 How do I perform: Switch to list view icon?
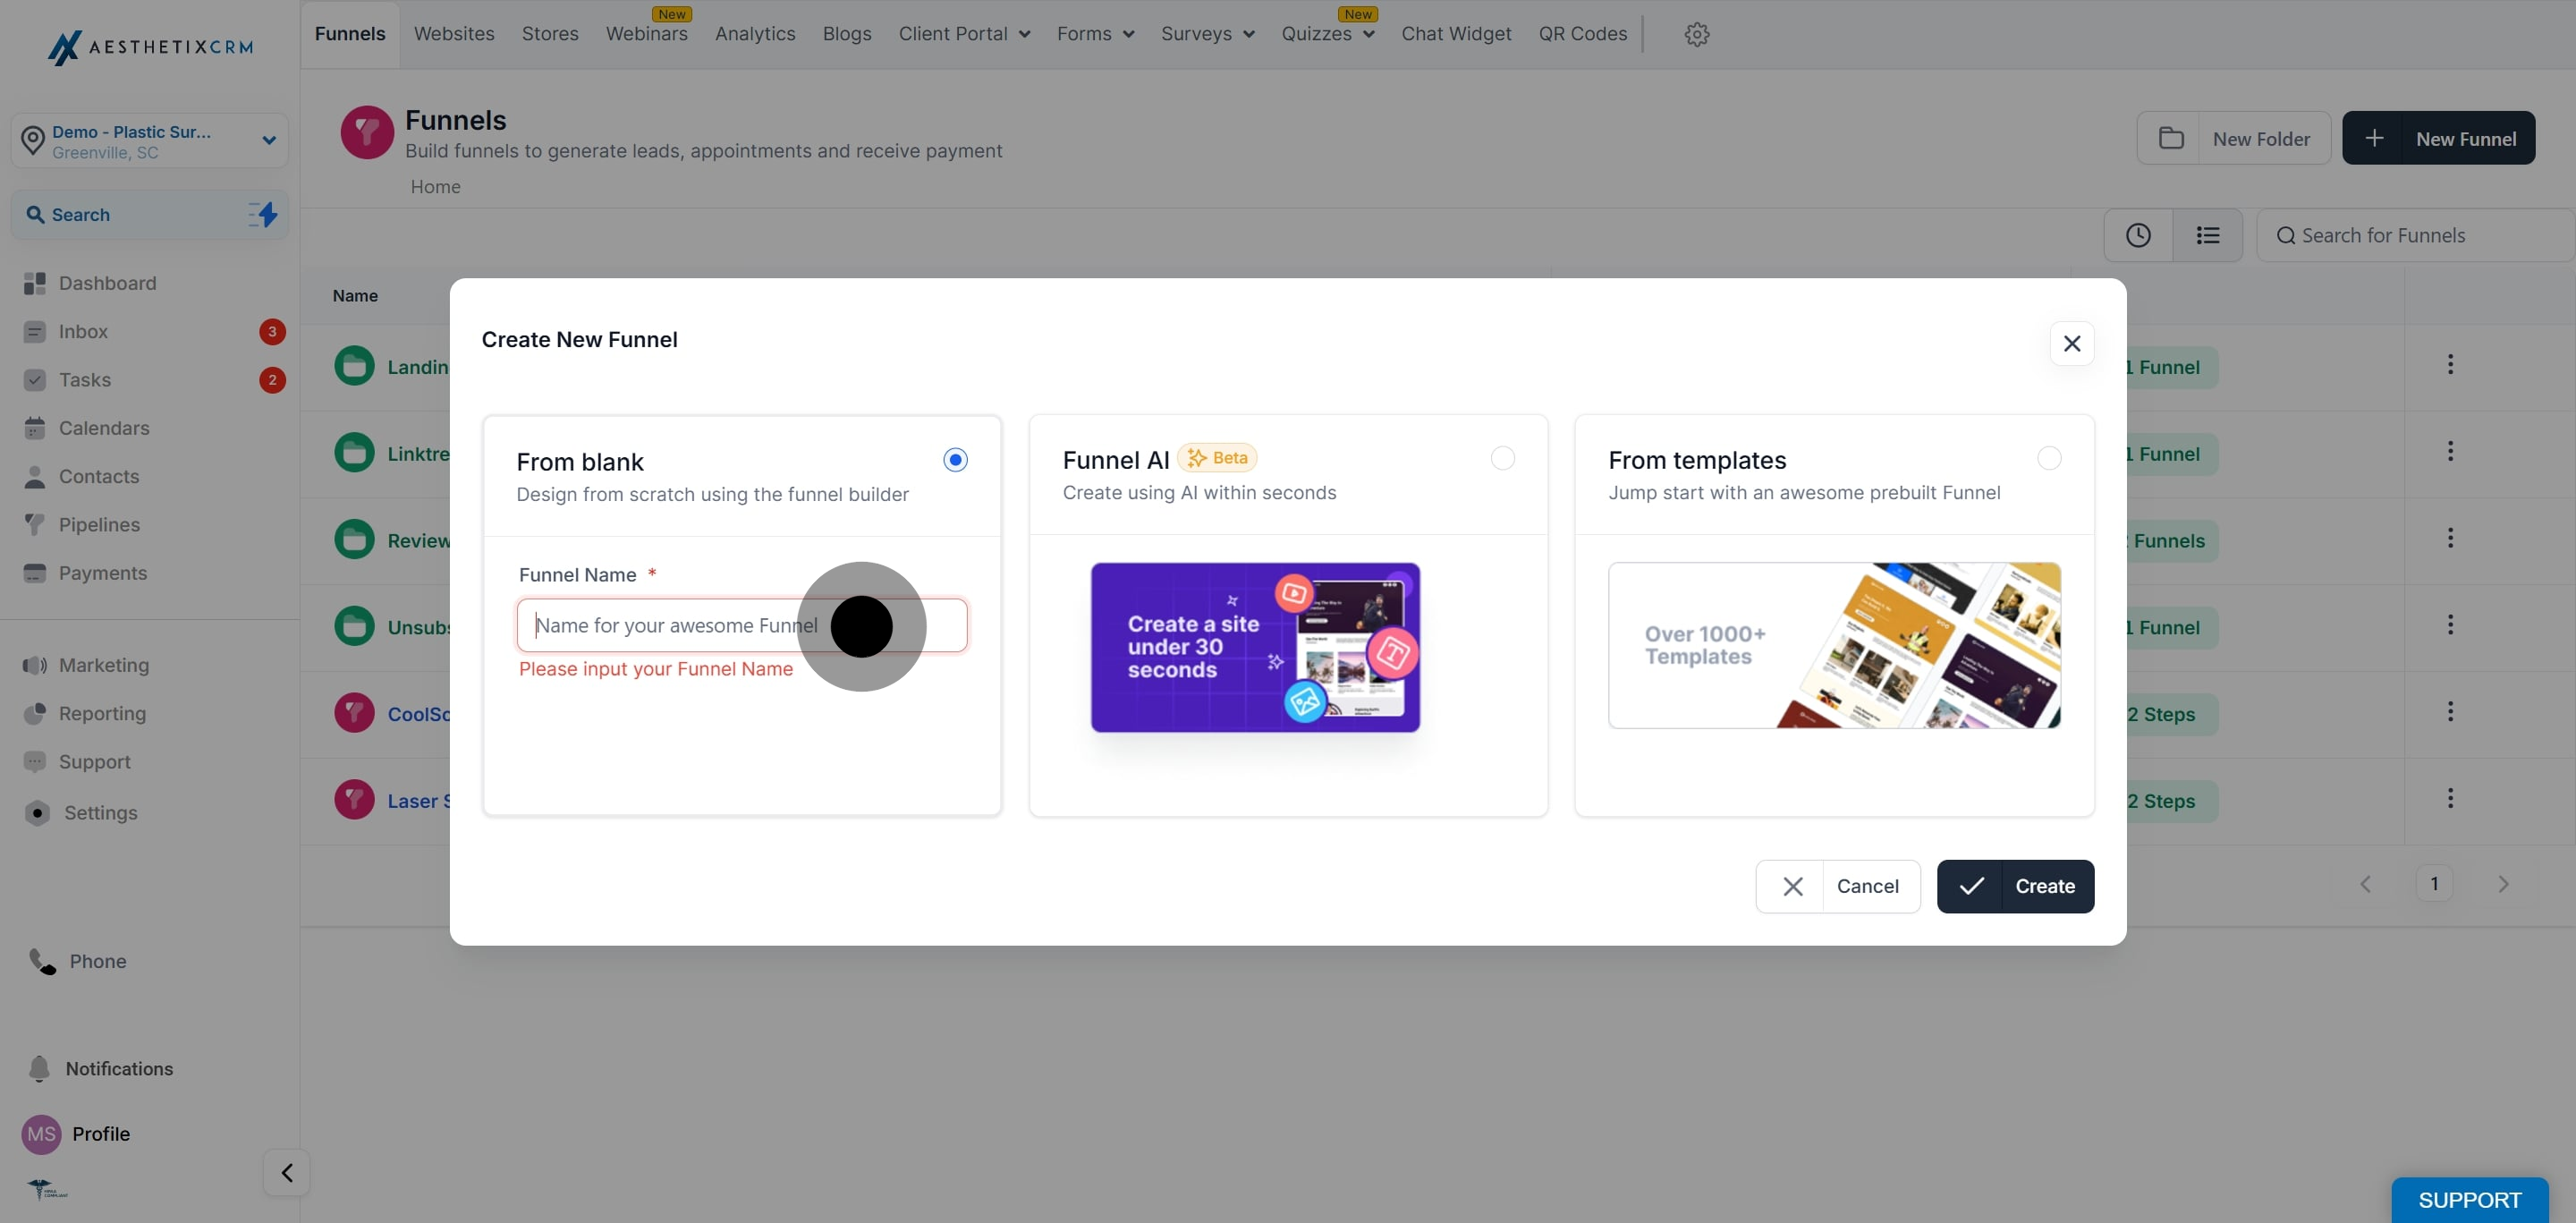(2208, 235)
